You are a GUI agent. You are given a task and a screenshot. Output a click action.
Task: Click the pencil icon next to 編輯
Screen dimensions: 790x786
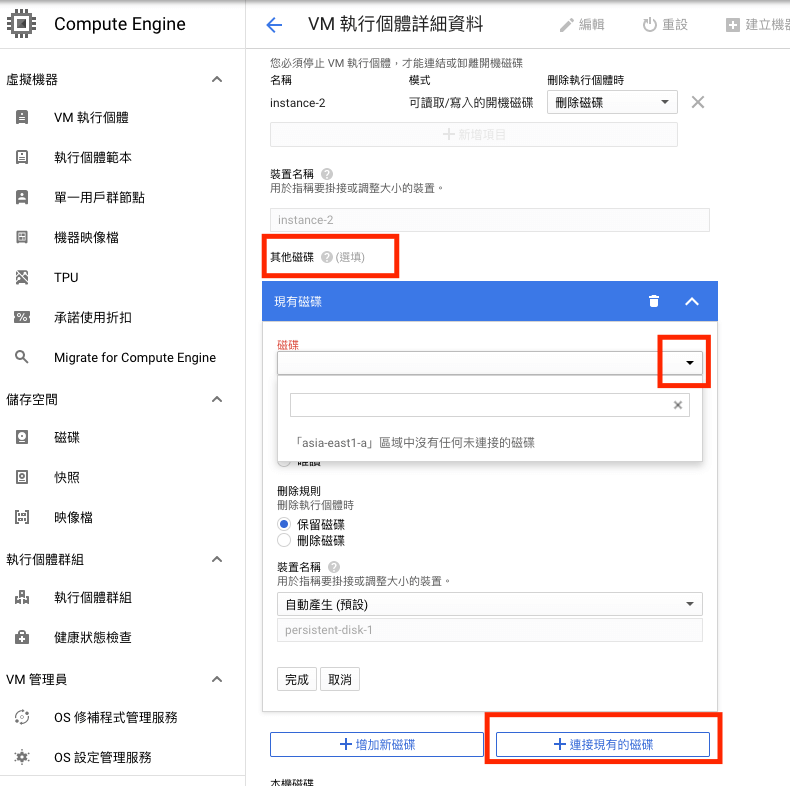[567, 25]
